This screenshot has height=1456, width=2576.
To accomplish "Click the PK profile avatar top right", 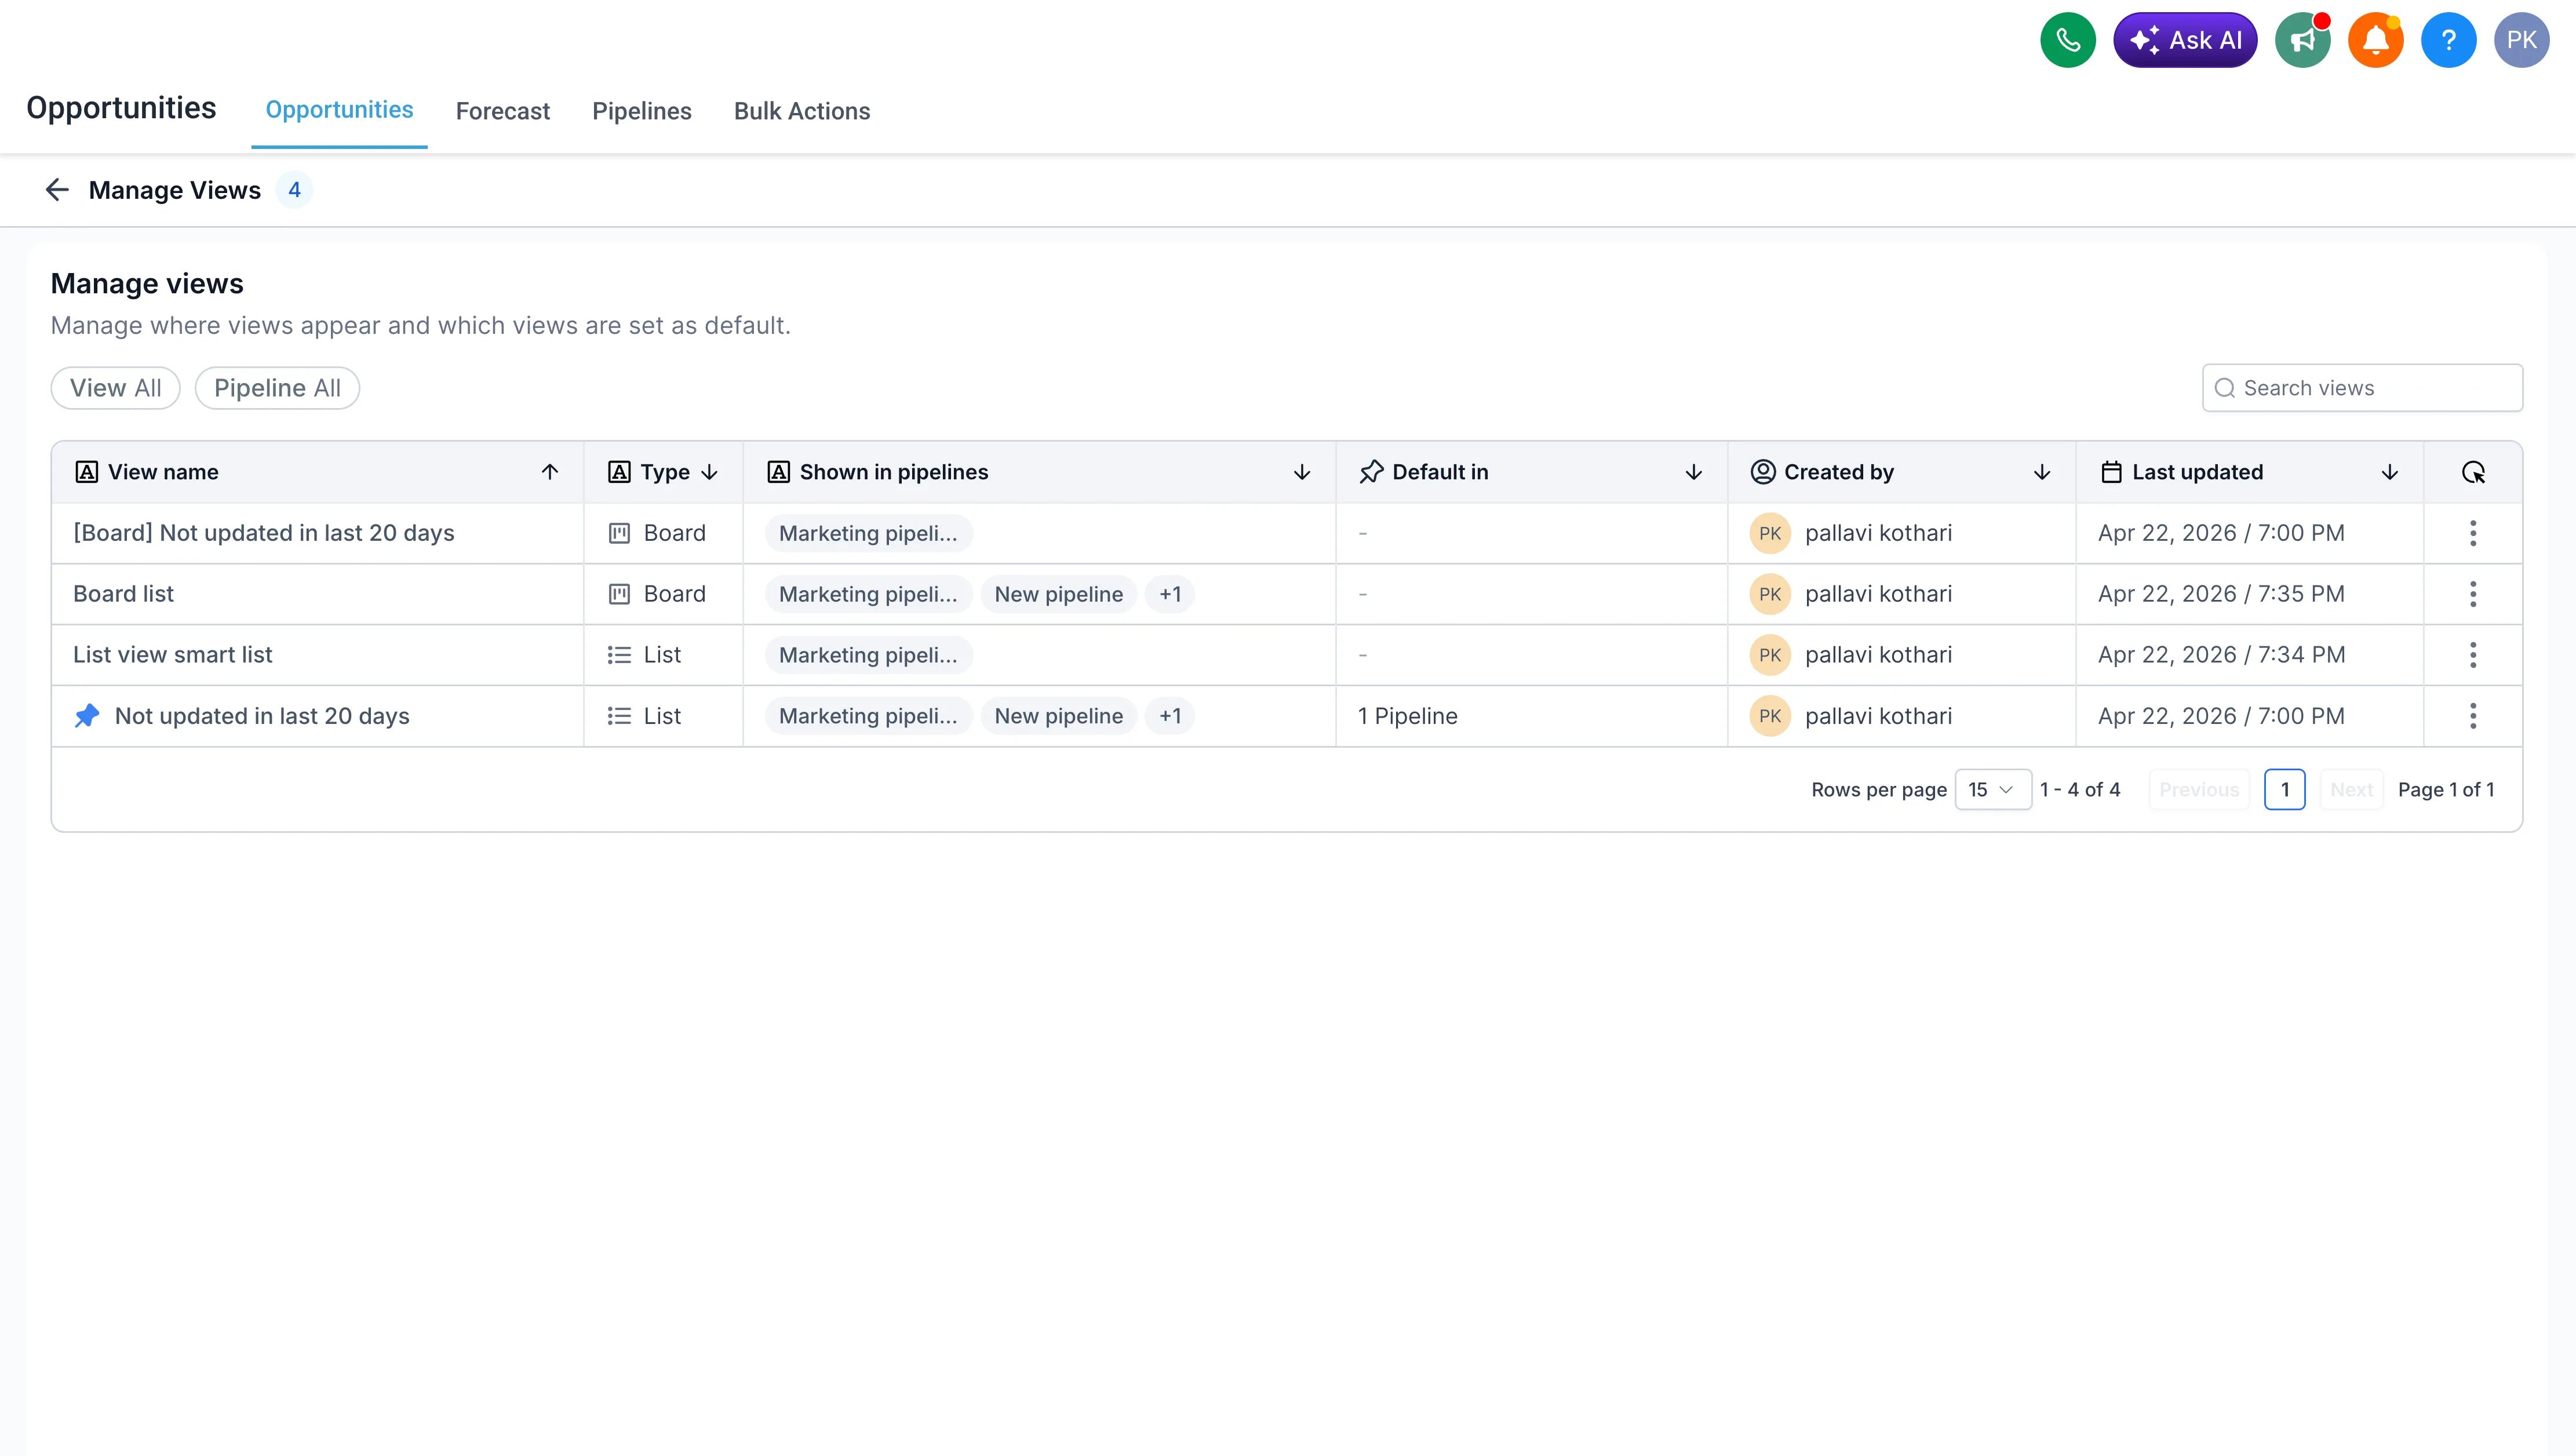I will pos(2522,40).
